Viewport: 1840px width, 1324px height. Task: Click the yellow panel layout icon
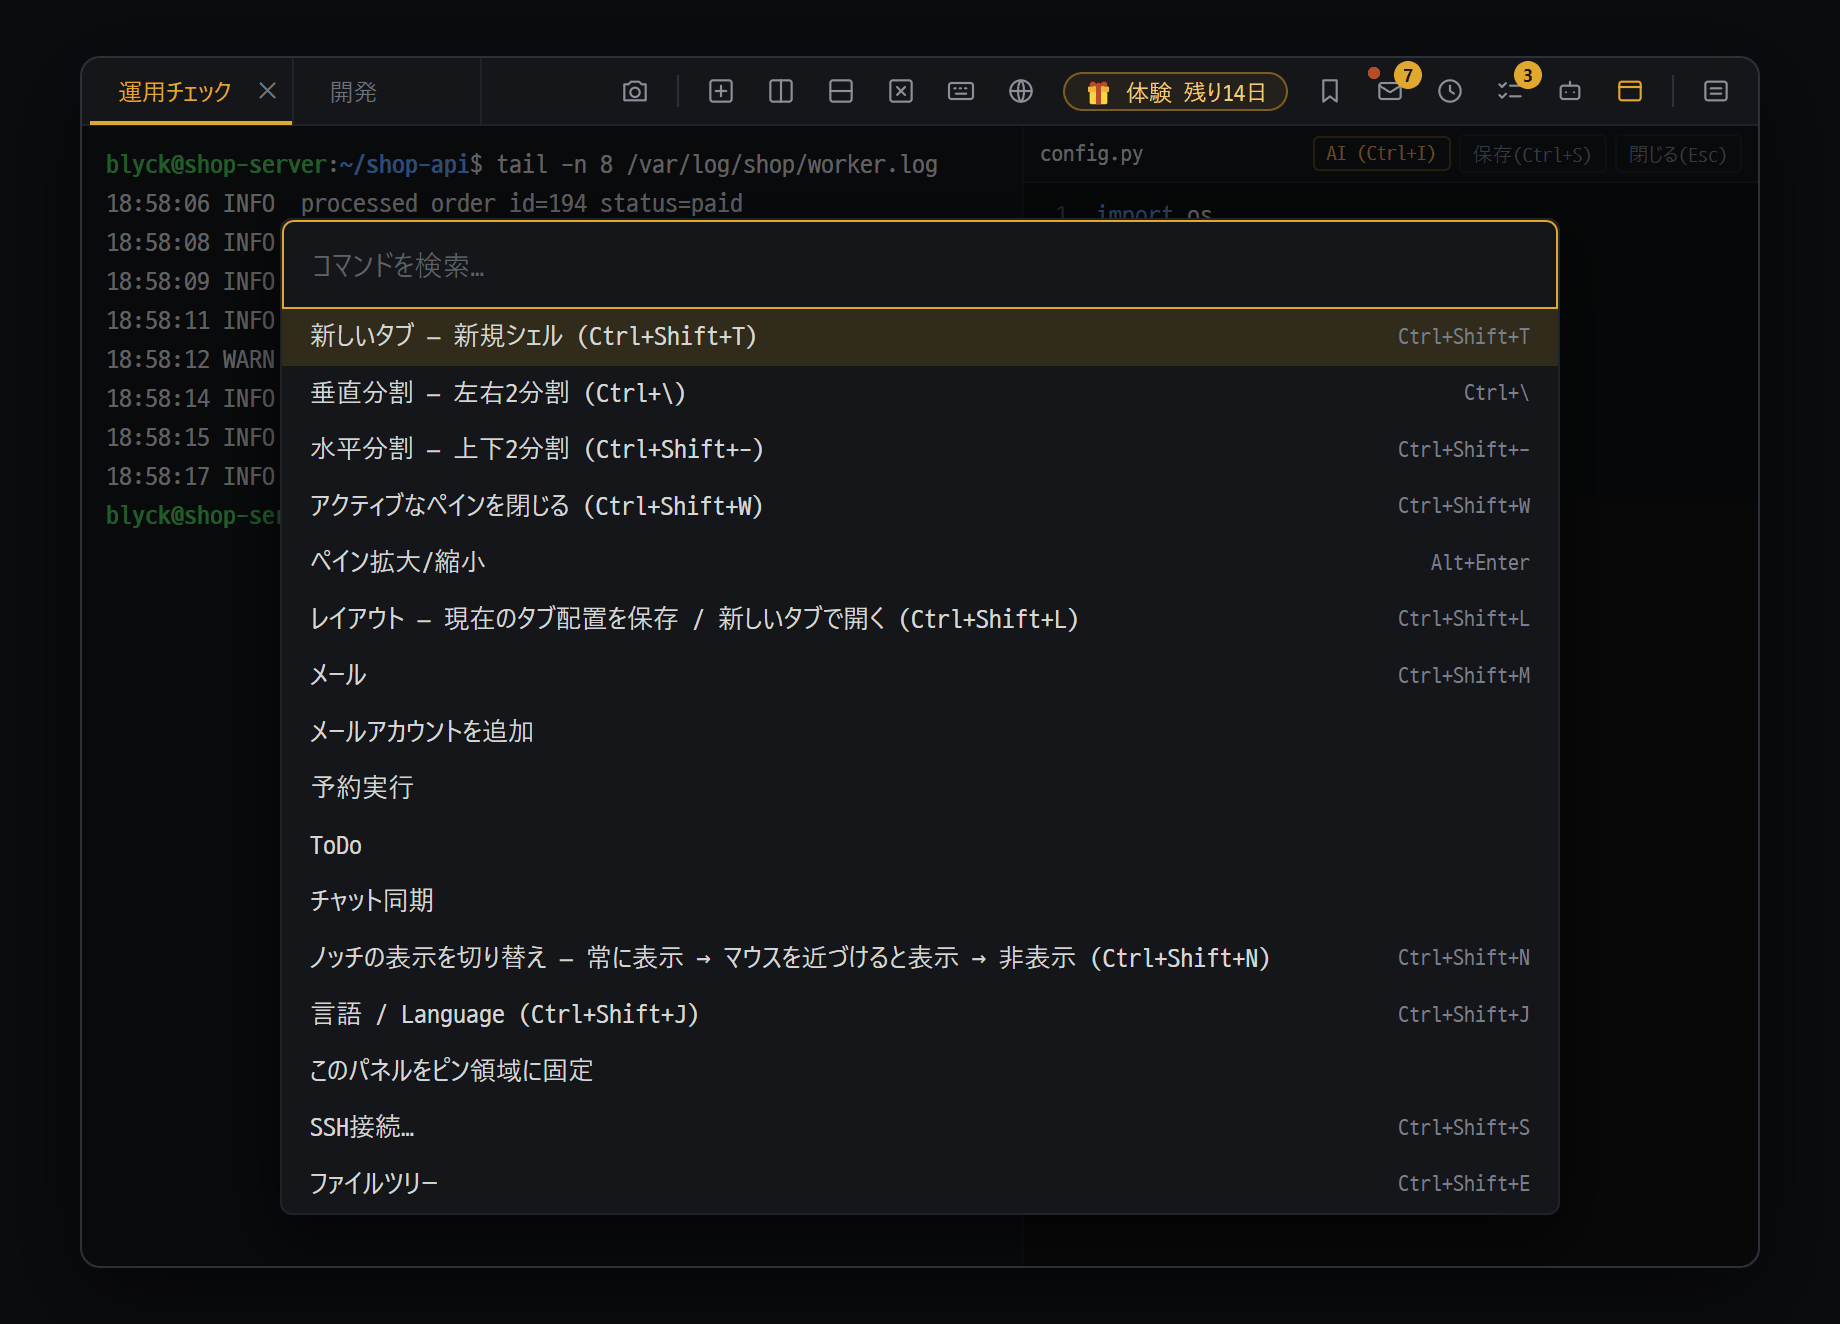tap(1630, 92)
